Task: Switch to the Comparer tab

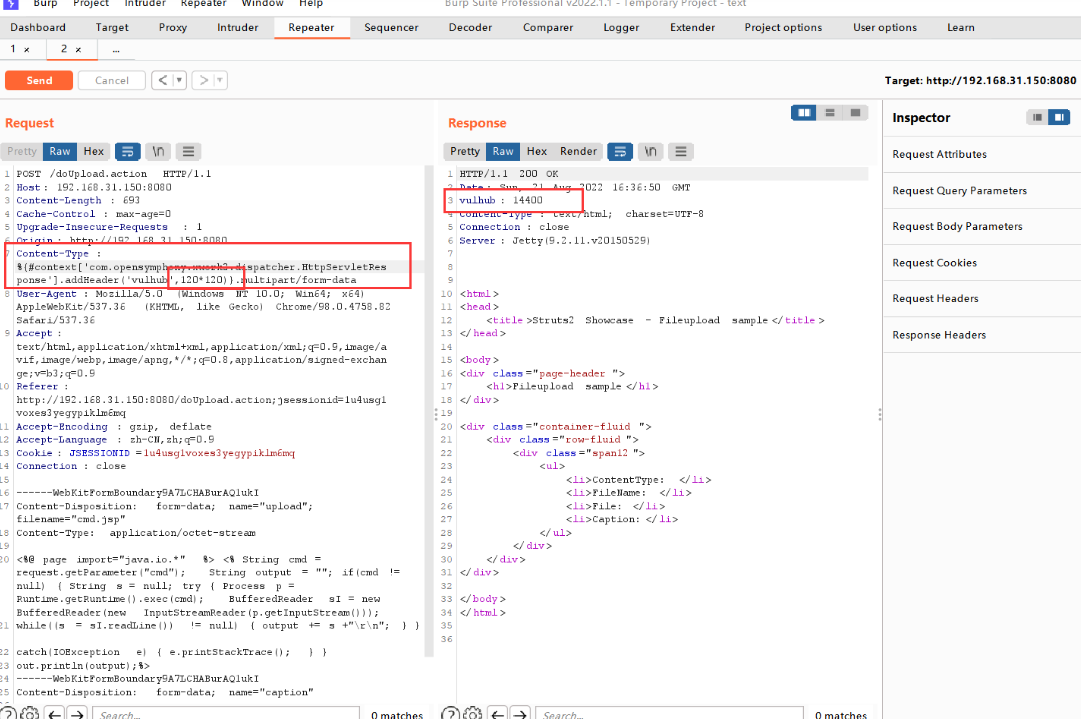Action: [x=547, y=28]
